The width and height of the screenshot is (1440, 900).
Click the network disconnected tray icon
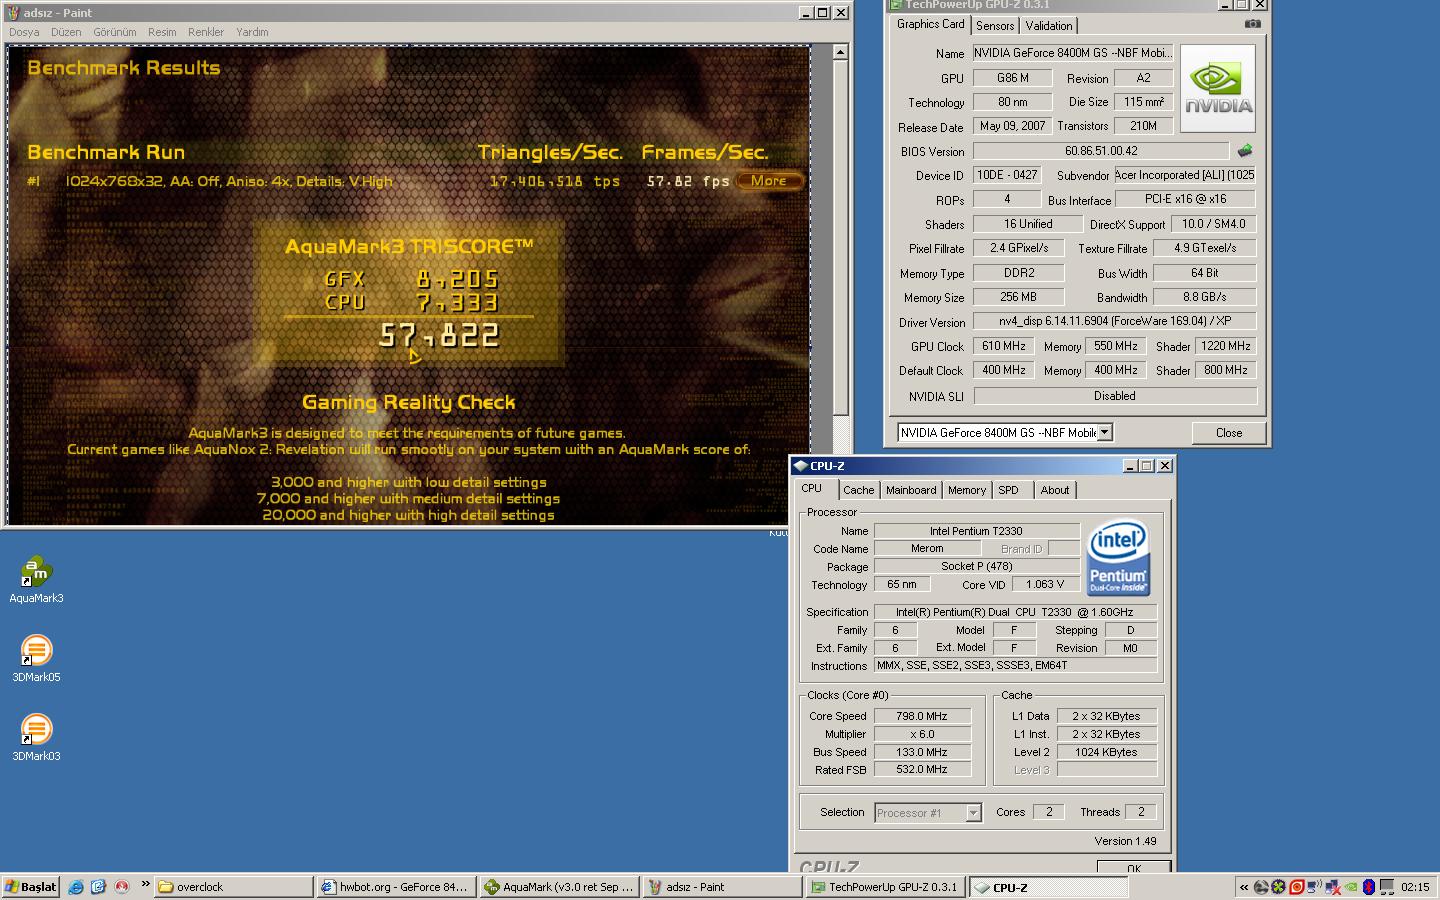(1333, 887)
